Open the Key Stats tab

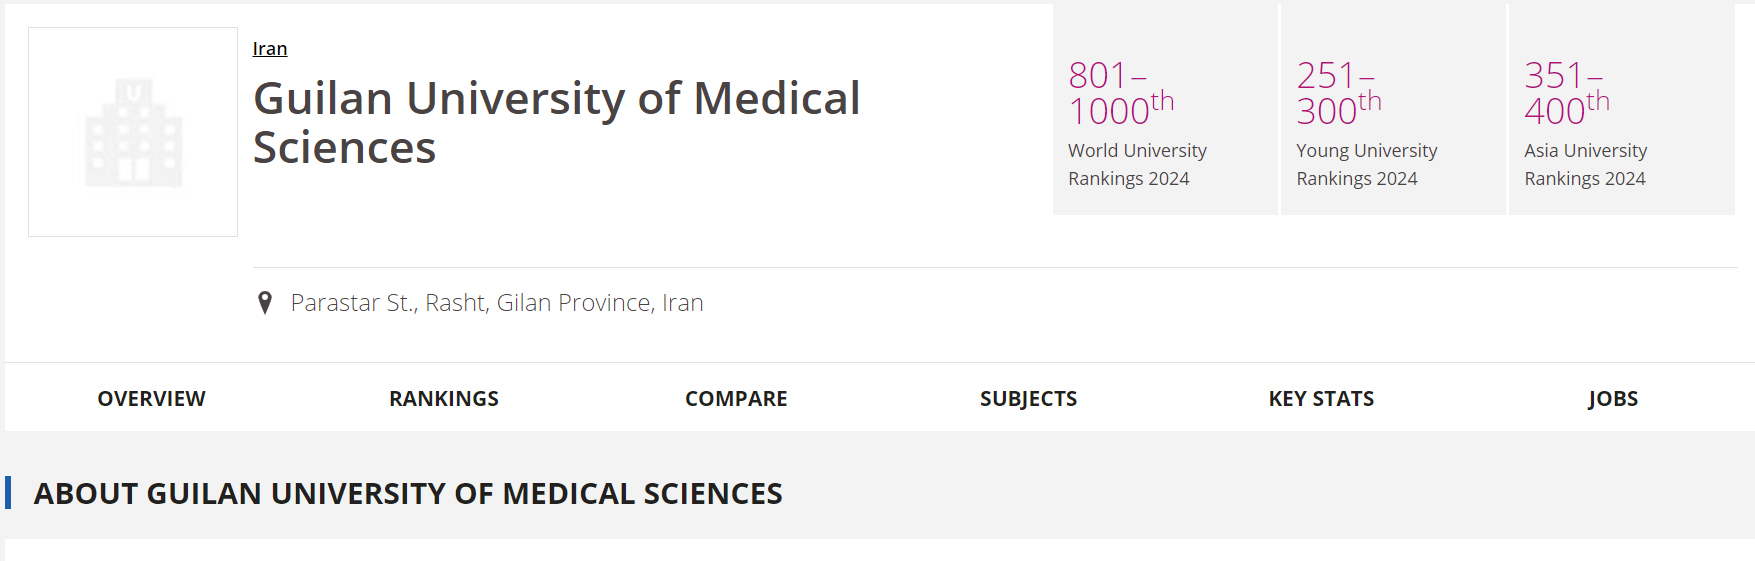click(1321, 398)
